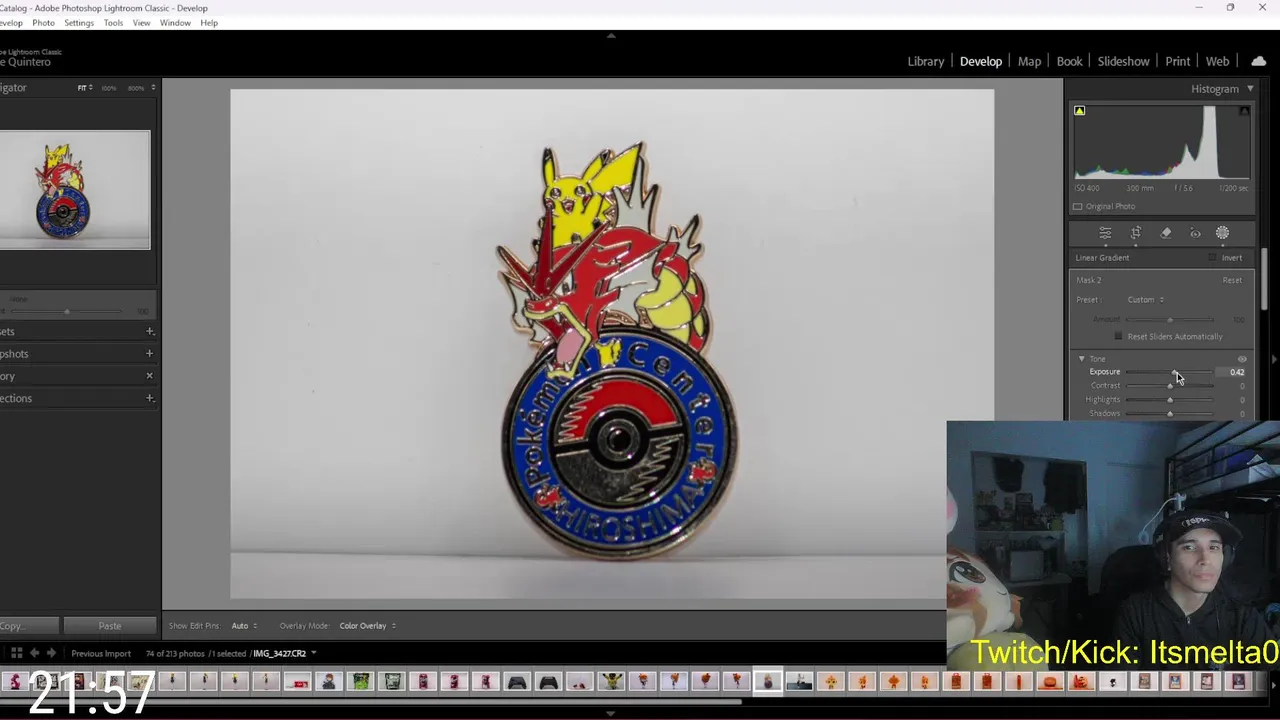
Task: Open the cloud sync status icon
Action: pyautogui.click(x=1258, y=61)
